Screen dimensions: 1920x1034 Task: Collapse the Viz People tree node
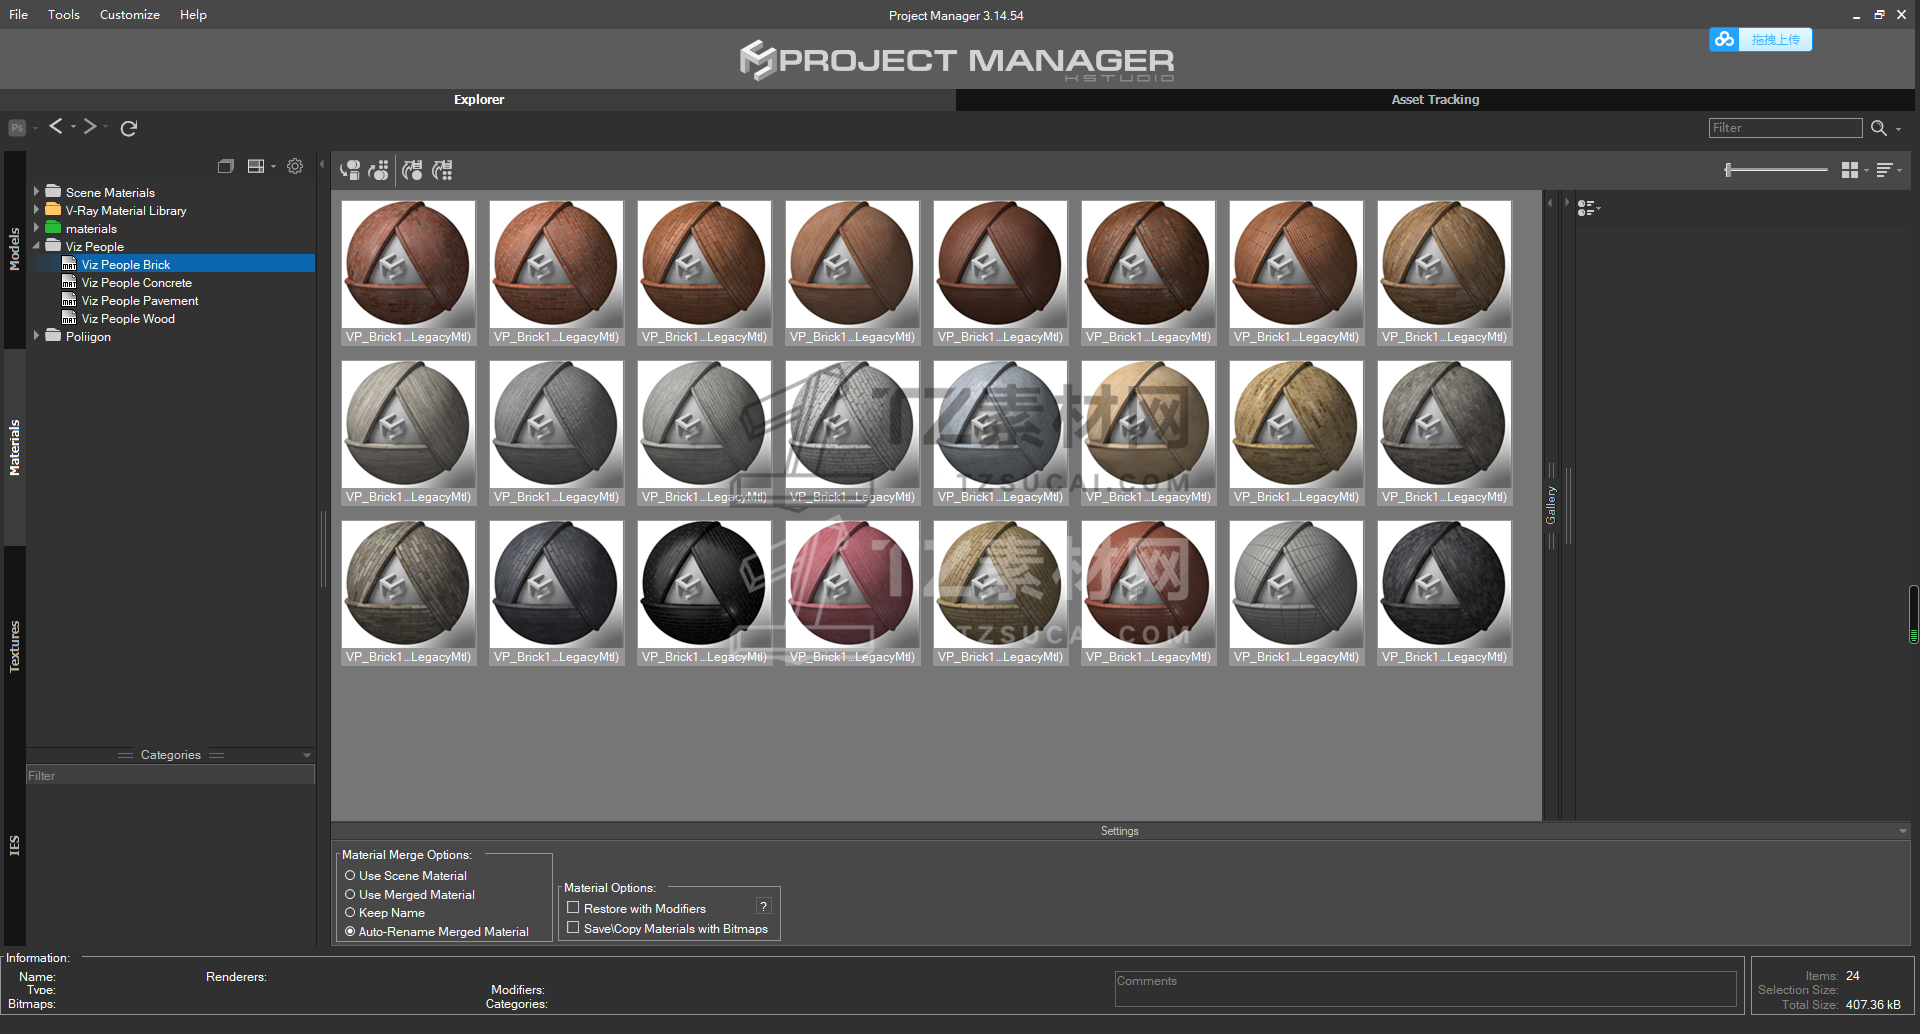pyautogui.click(x=37, y=246)
